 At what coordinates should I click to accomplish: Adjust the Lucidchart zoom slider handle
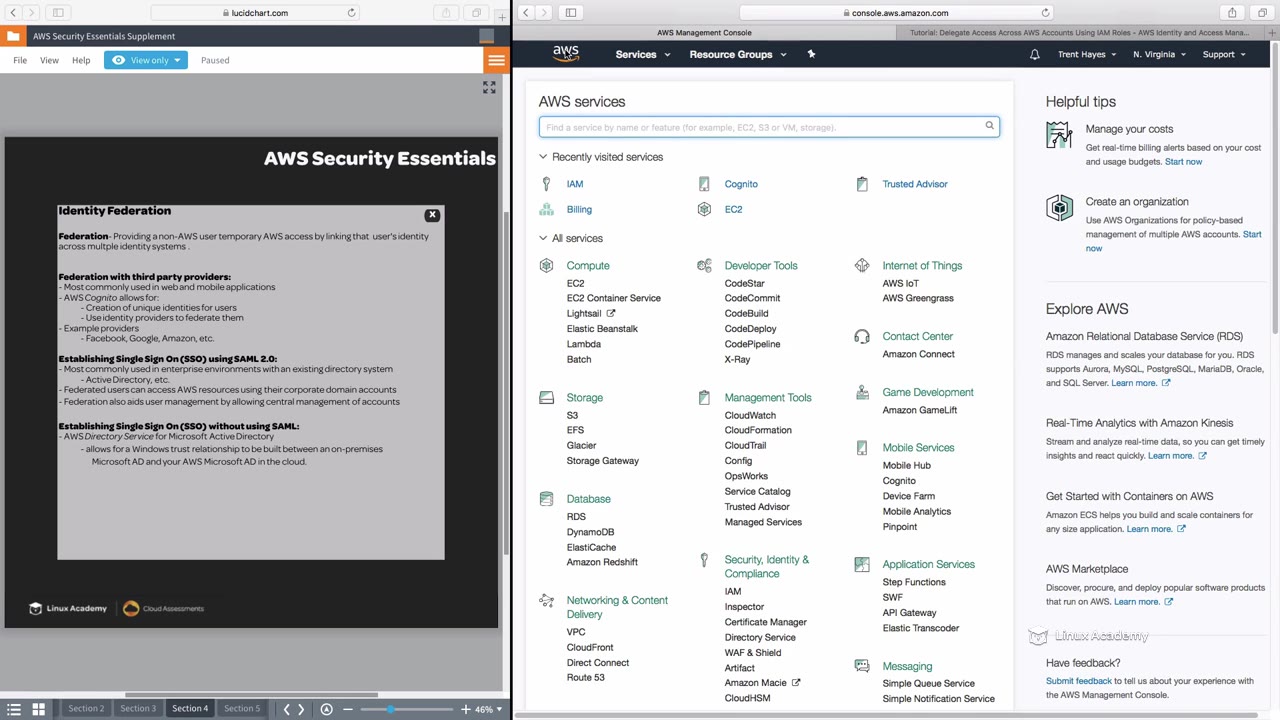[390, 709]
